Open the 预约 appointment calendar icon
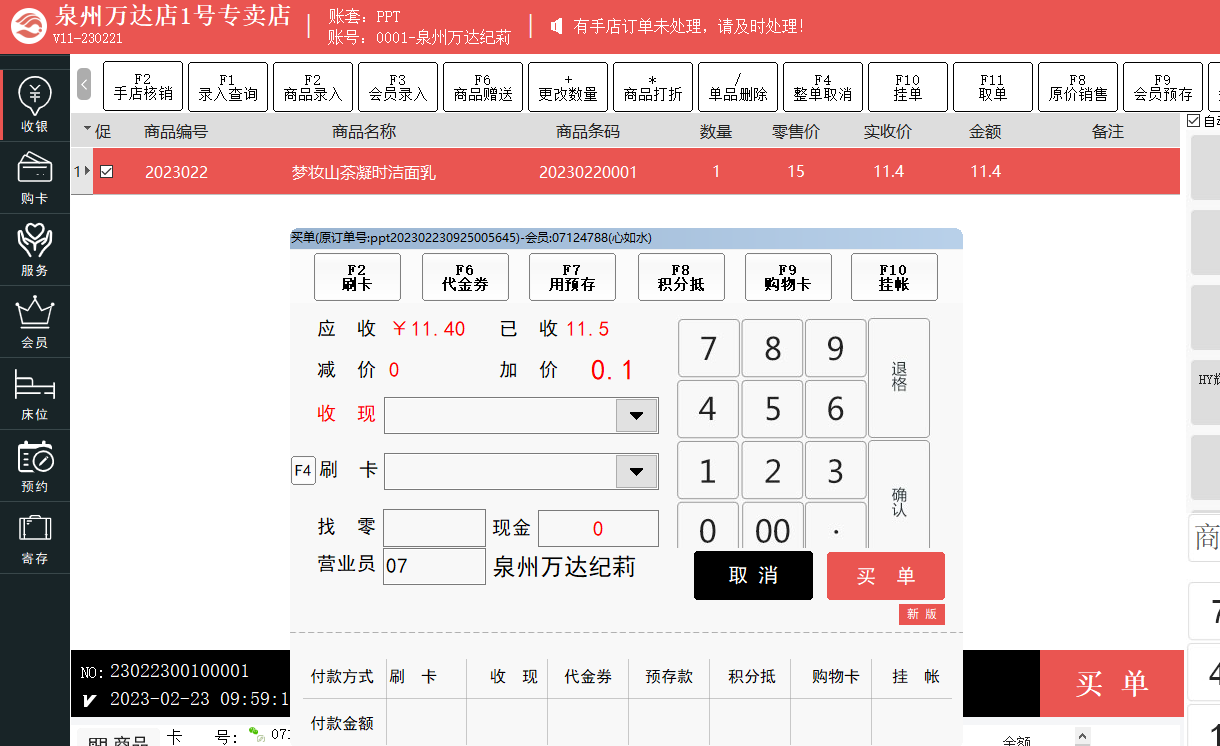Viewport: 1220px width, 746px height. click(35, 466)
